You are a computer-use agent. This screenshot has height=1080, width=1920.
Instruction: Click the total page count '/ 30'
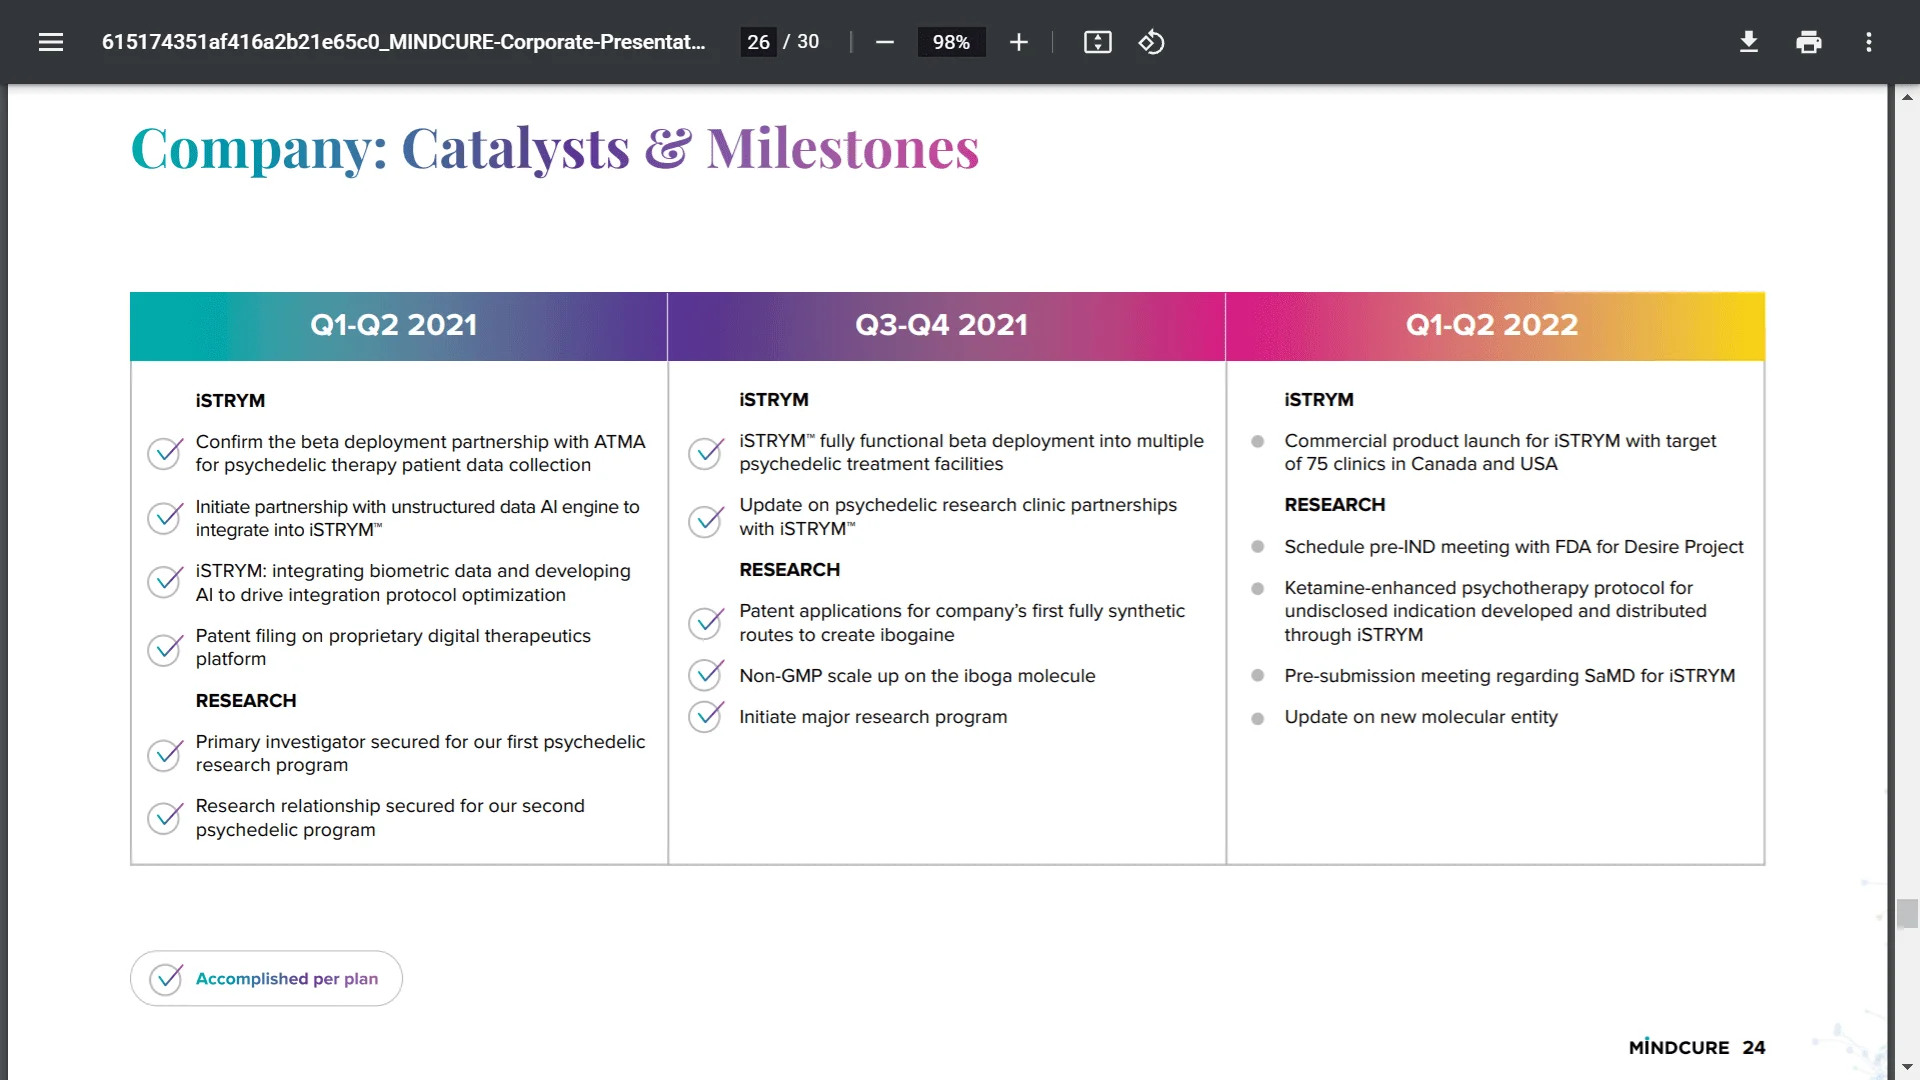tap(801, 42)
